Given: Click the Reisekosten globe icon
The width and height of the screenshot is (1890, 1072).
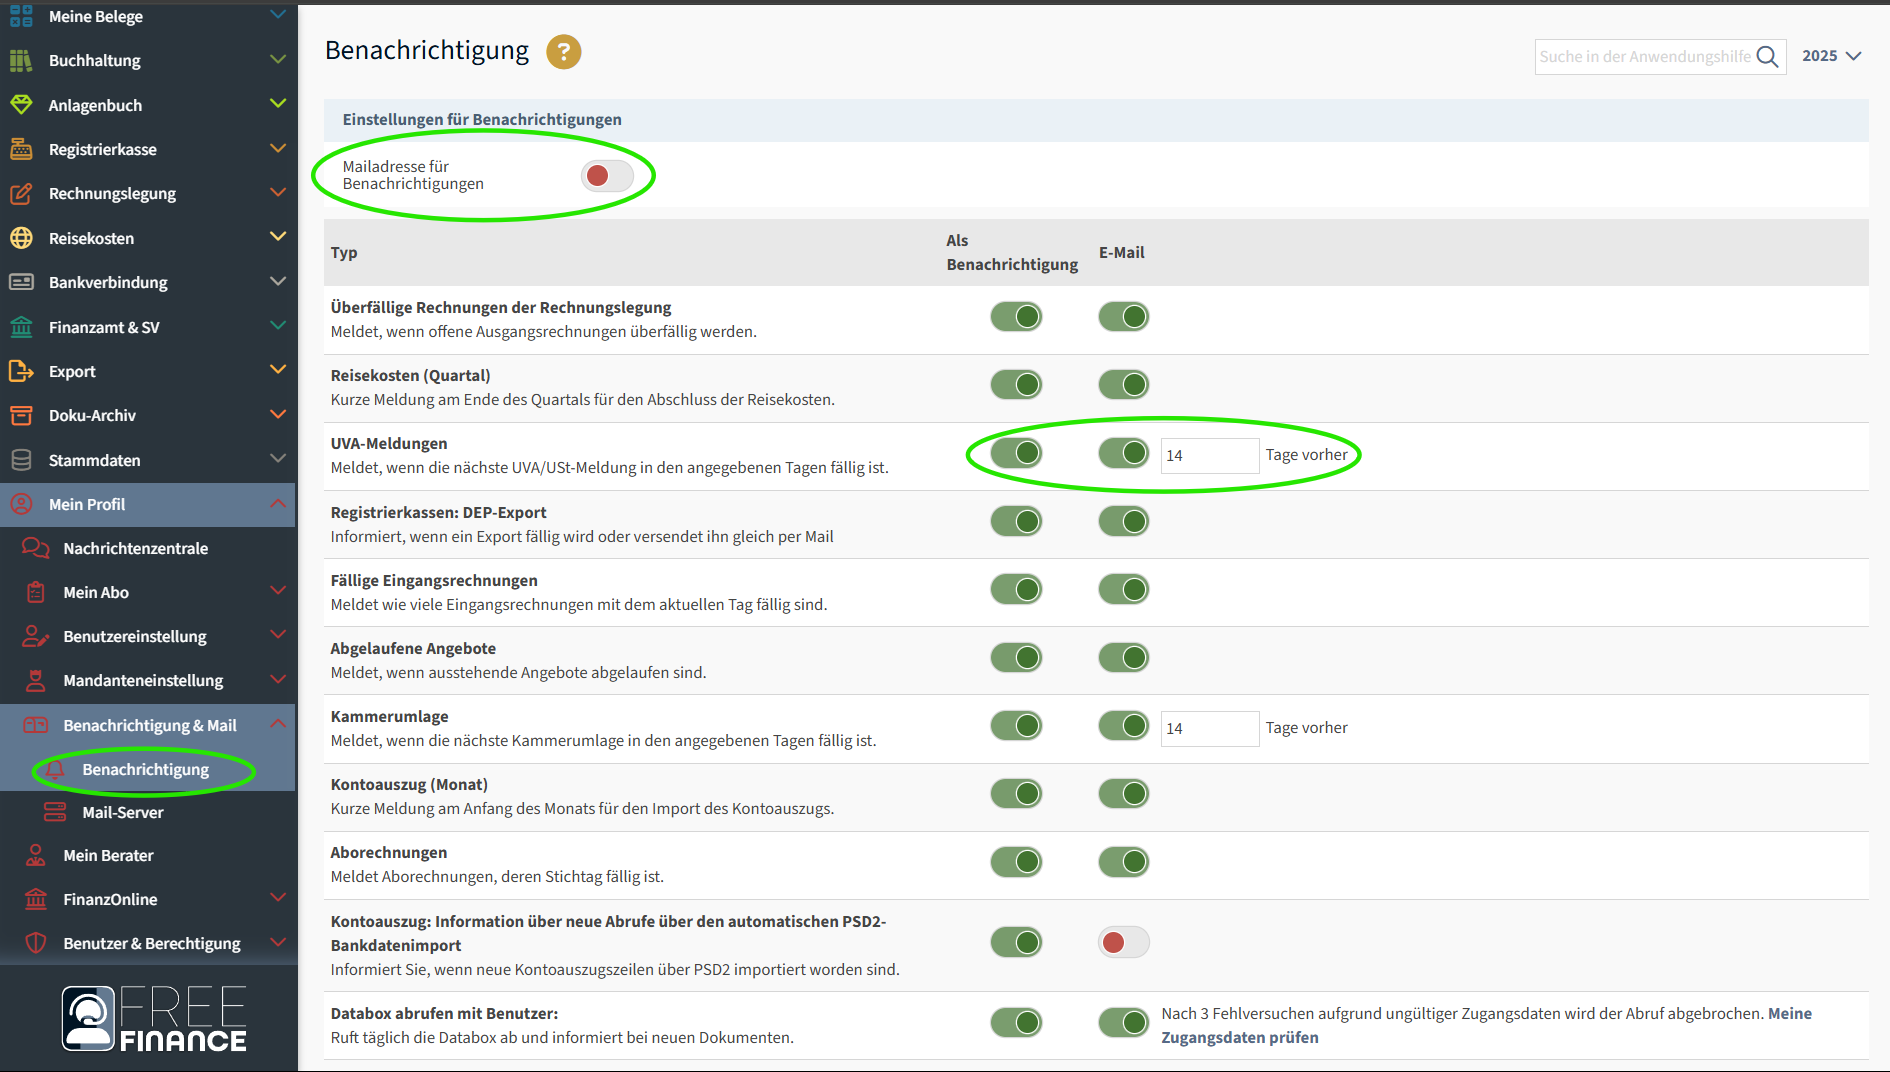Looking at the screenshot, I should 21,238.
